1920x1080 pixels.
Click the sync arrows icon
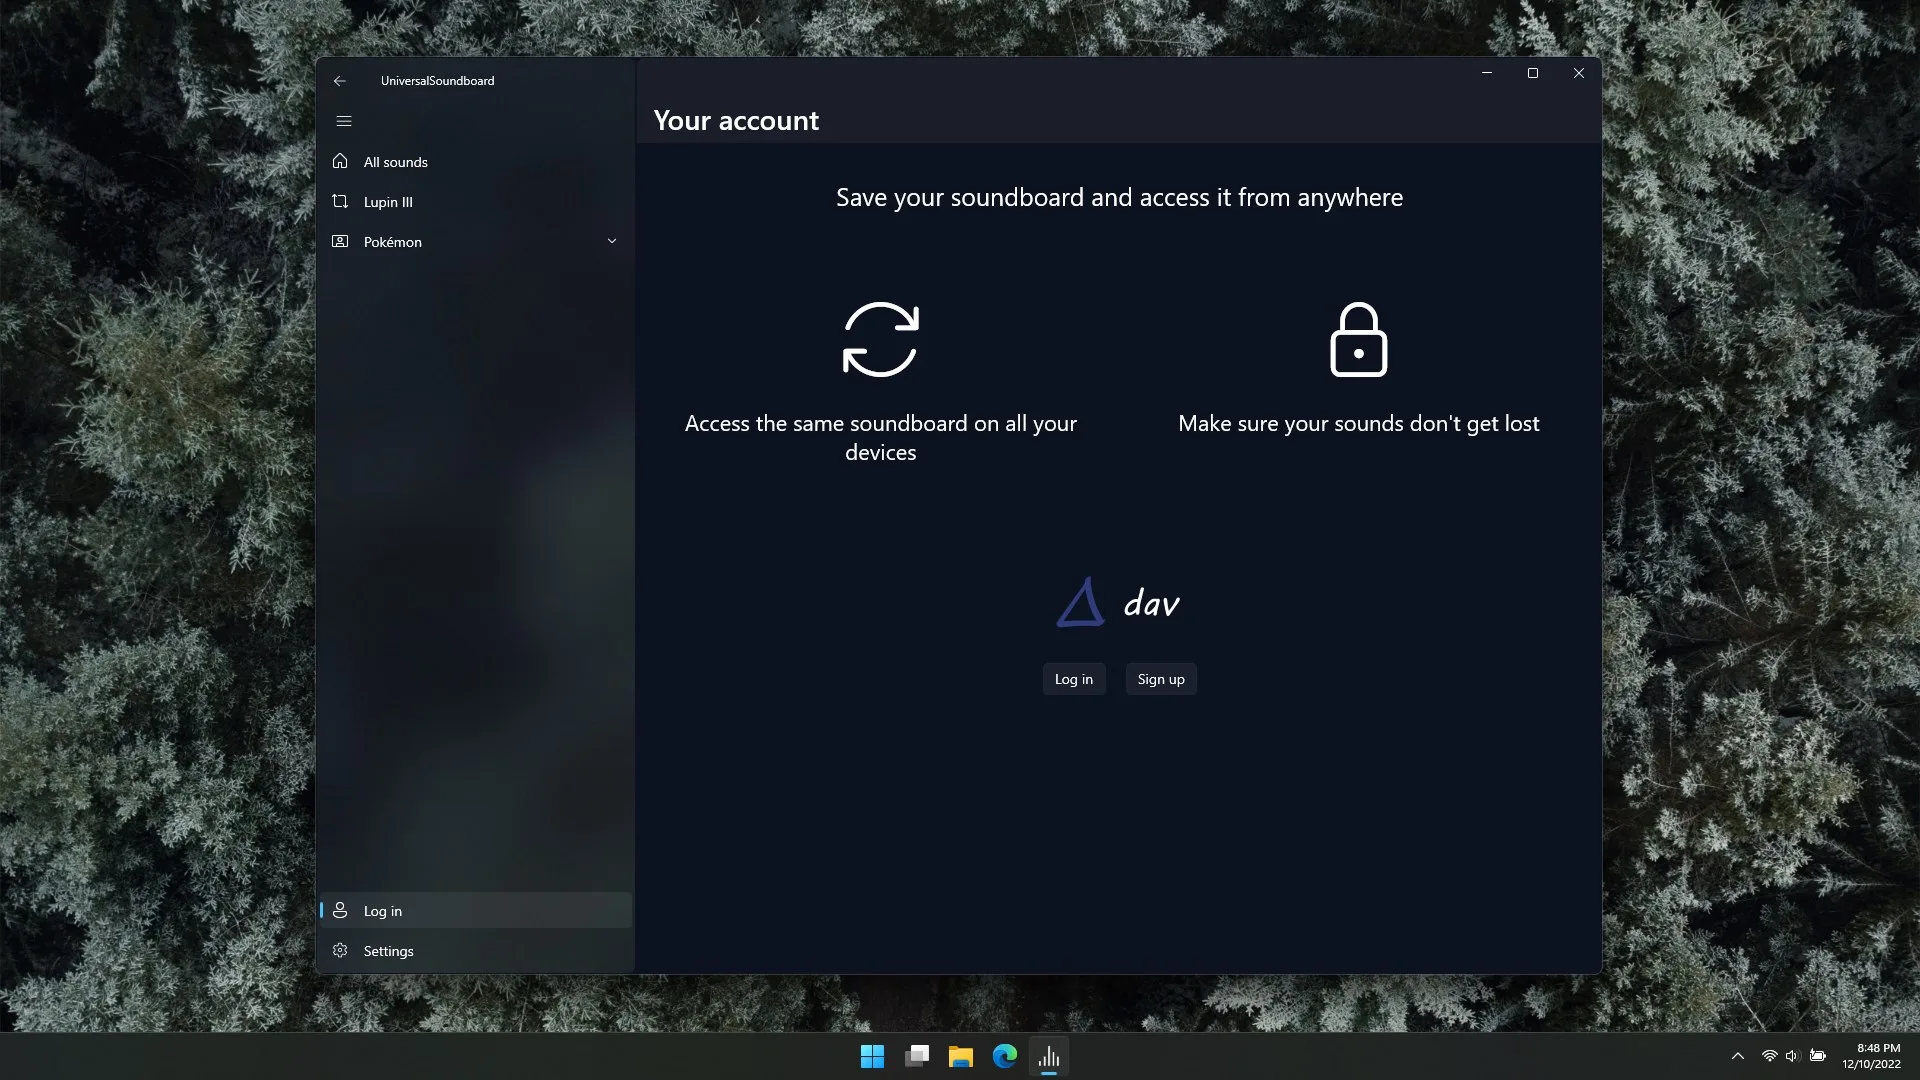881,340
